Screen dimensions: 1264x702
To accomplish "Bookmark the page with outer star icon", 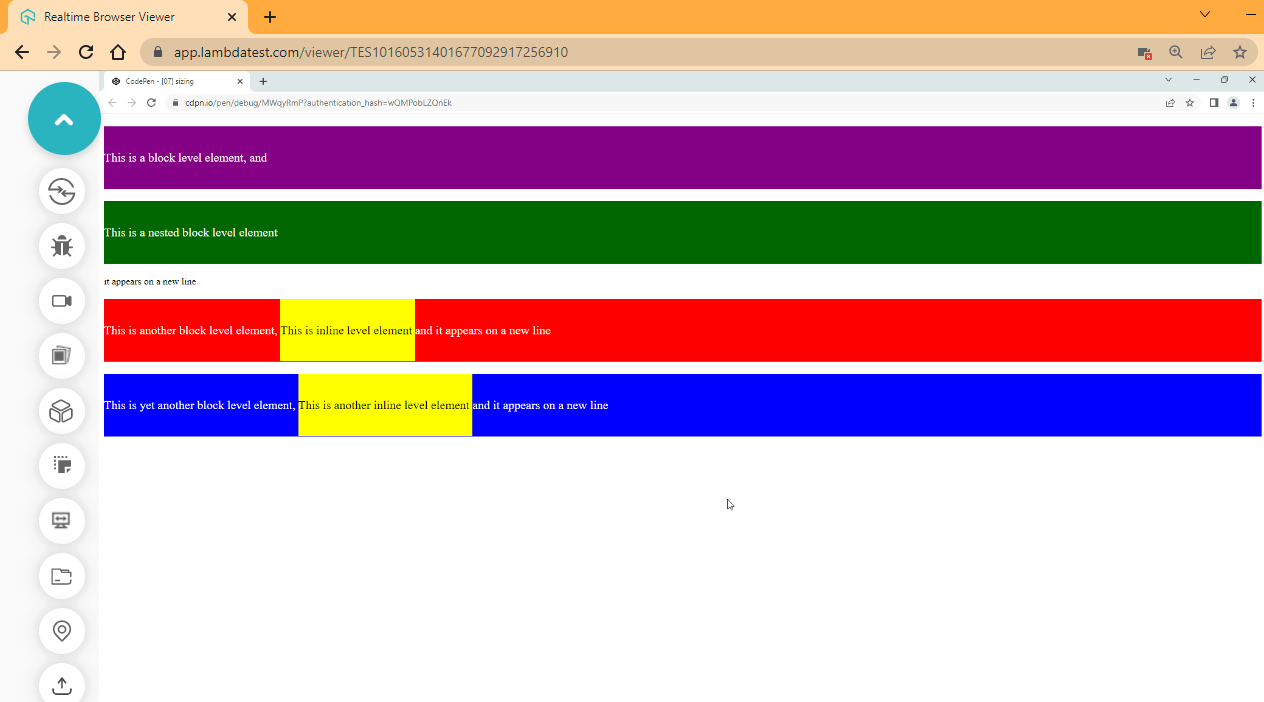I will pyautogui.click(x=1240, y=52).
